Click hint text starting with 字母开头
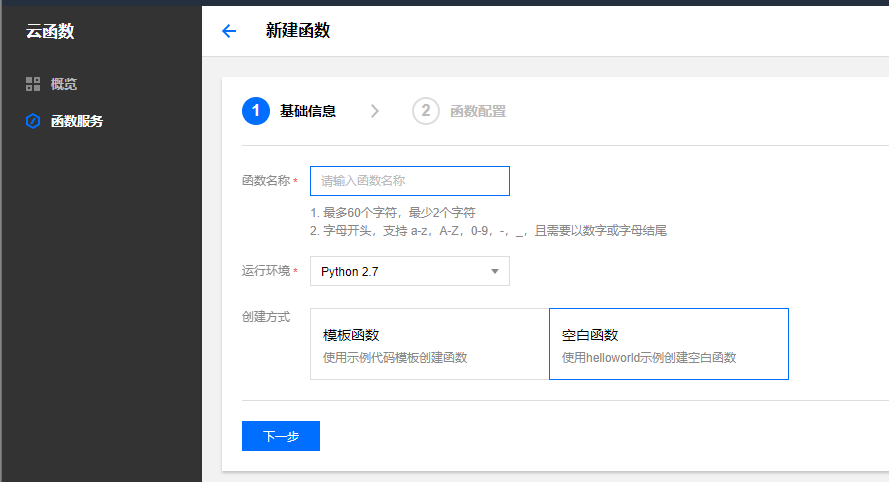The width and height of the screenshot is (889, 482). tap(488, 231)
